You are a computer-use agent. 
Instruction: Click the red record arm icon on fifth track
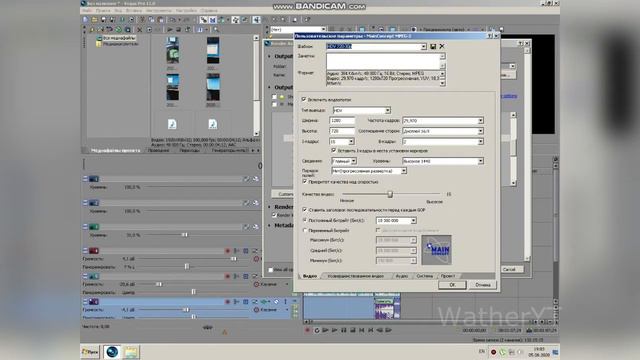click(228, 276)
